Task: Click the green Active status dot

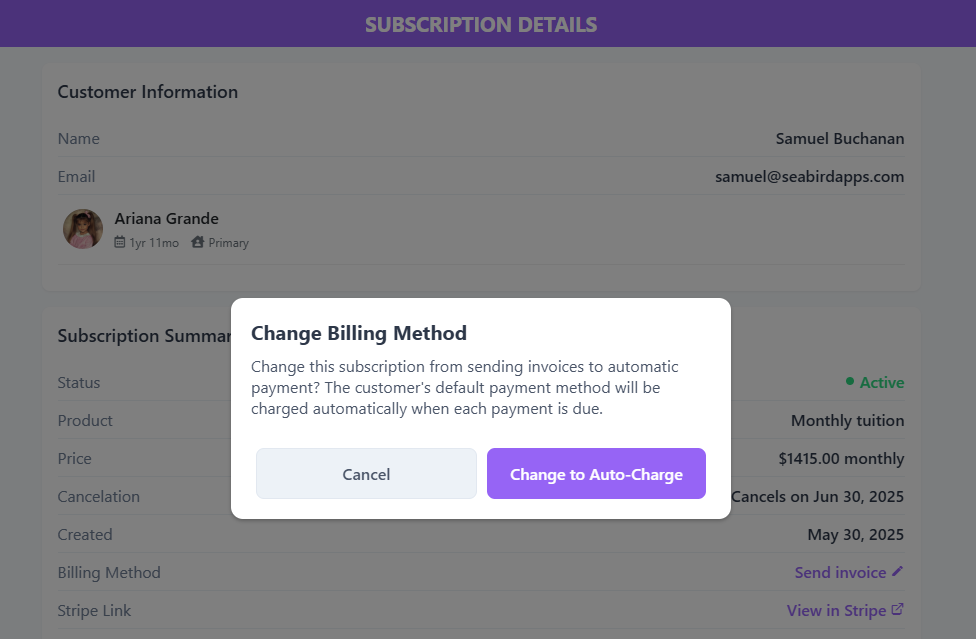Action: coord(850,381)
